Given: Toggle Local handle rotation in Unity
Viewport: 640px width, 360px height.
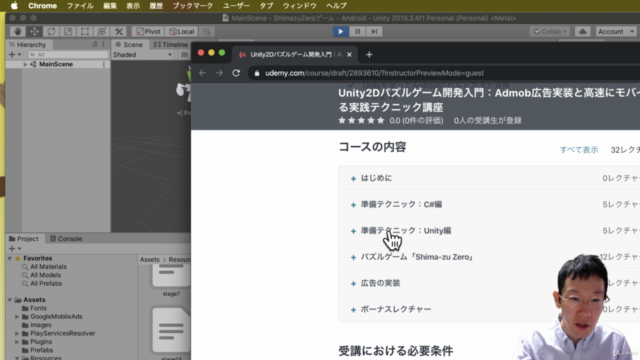Looking at the screenshot, I should 182,31.
